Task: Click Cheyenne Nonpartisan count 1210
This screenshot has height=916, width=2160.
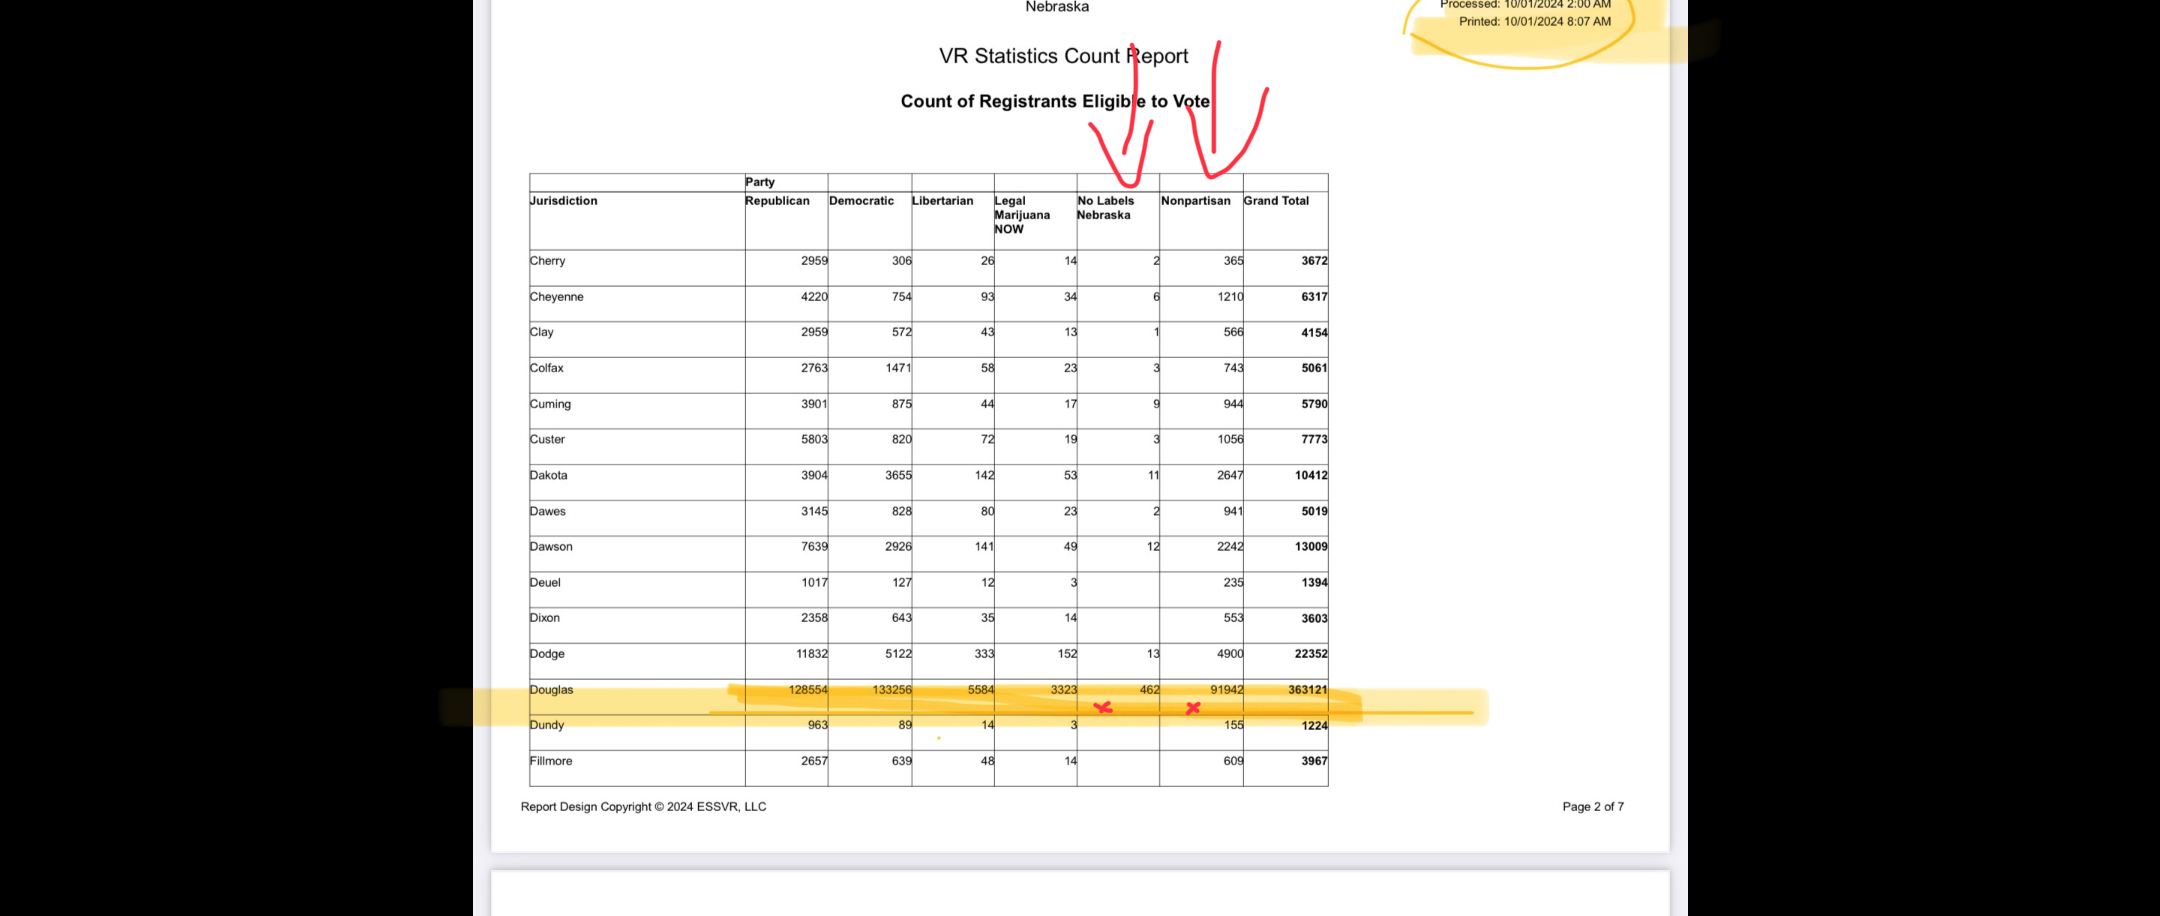Action: [x=1230, y=297]
